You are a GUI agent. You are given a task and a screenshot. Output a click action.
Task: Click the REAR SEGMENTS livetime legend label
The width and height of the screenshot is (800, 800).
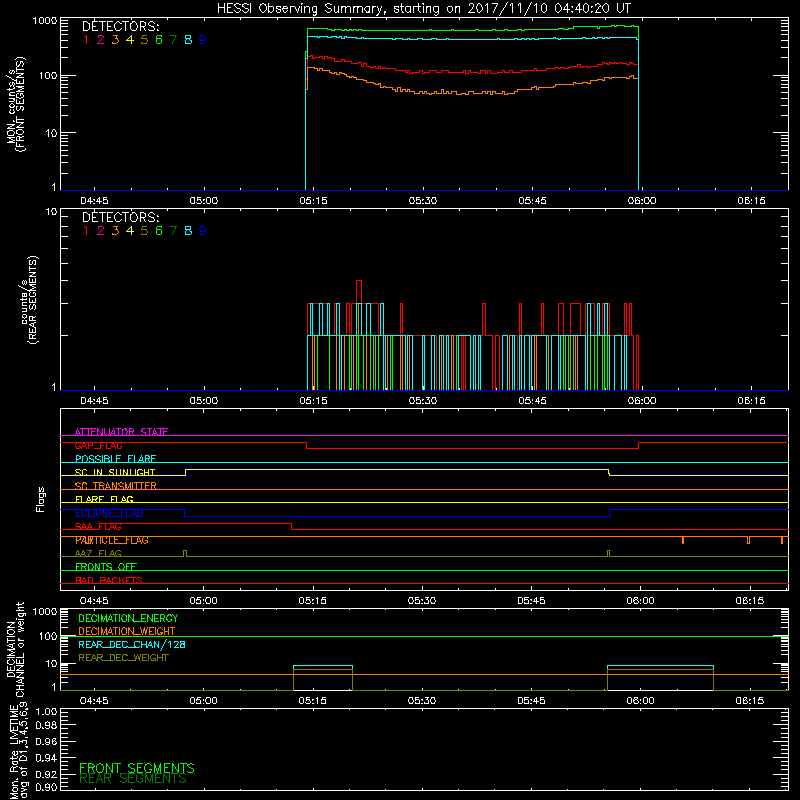[x=133, y=779]
